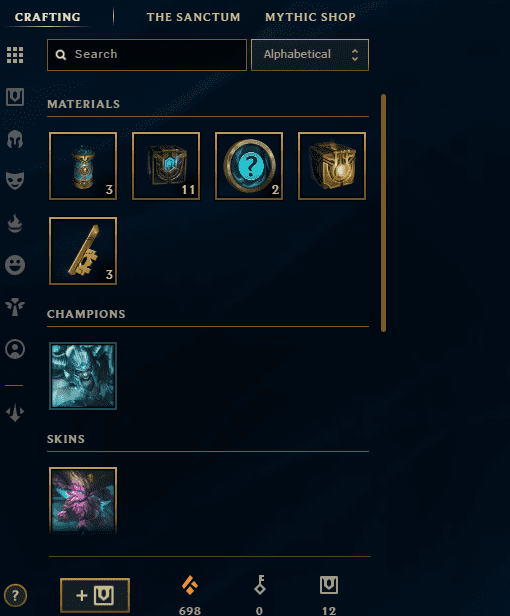
Task: Select the Hextech chest with count 11
Action: click(x=166, y=166)
